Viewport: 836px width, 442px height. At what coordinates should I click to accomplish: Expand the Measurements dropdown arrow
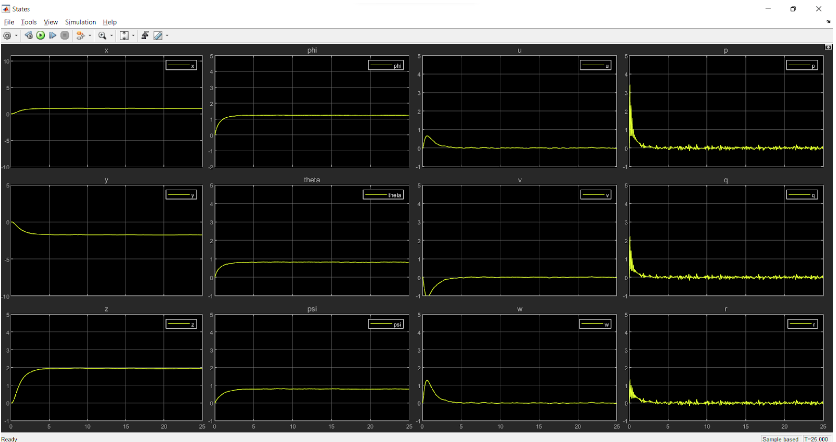(x=166, y=35)
